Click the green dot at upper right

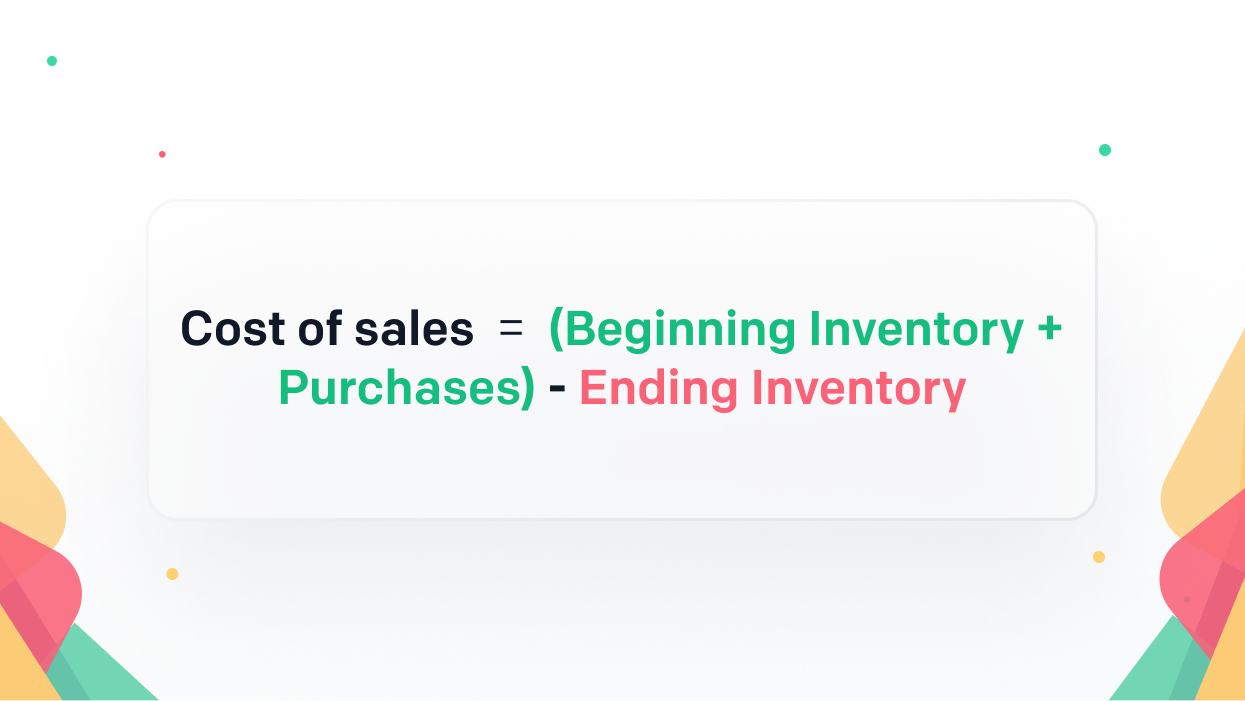click(1105, 150)
